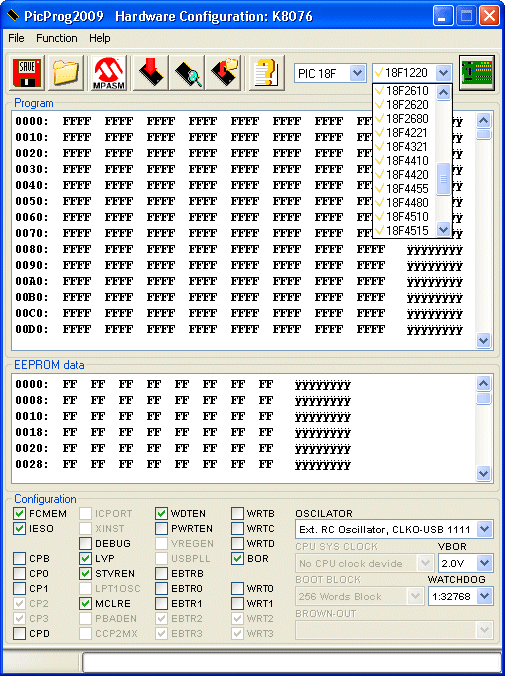The width and height of the screenshot is (505, 676).
Task: Uncheck the WDTEN checkbox
Action: click(161, 513)
